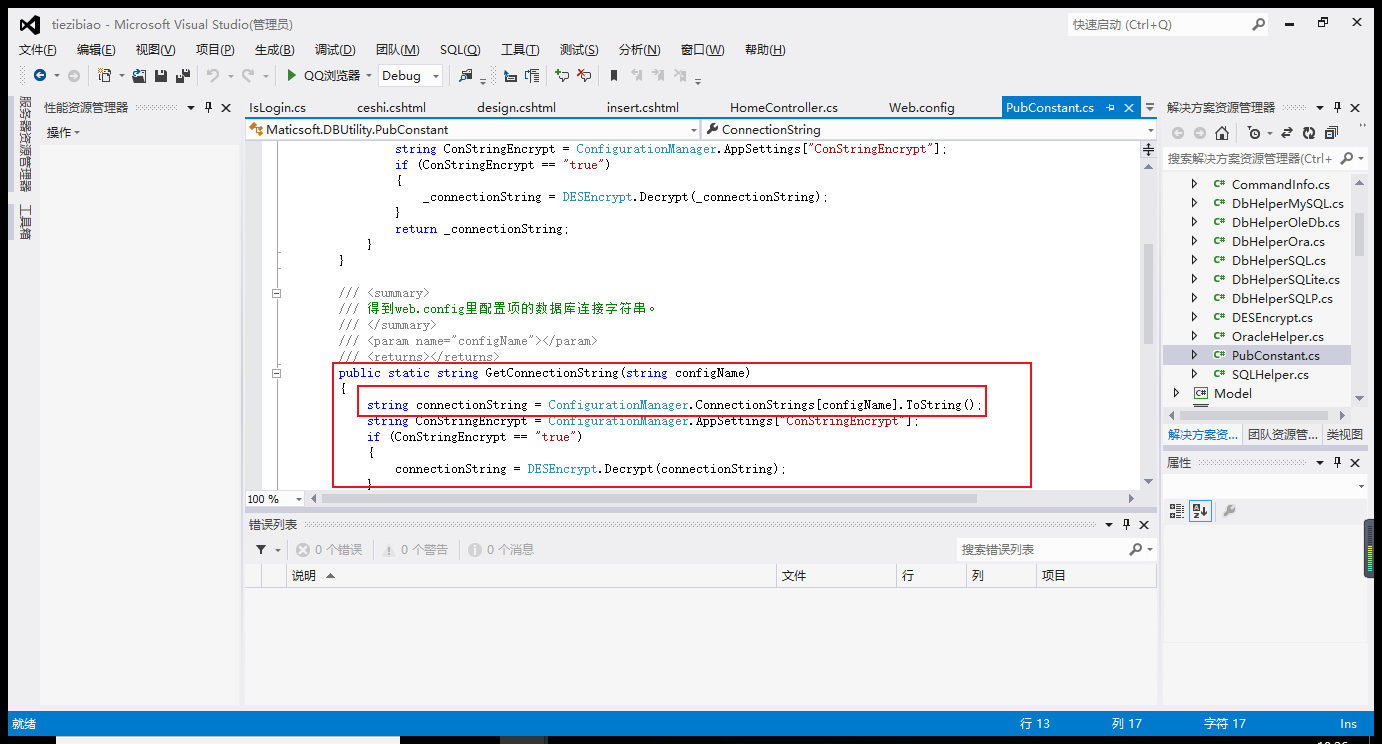Expand the CommandInfo.cs tree node
1382x744 pixels.
pyautogui.click(x=1193, y=184)
